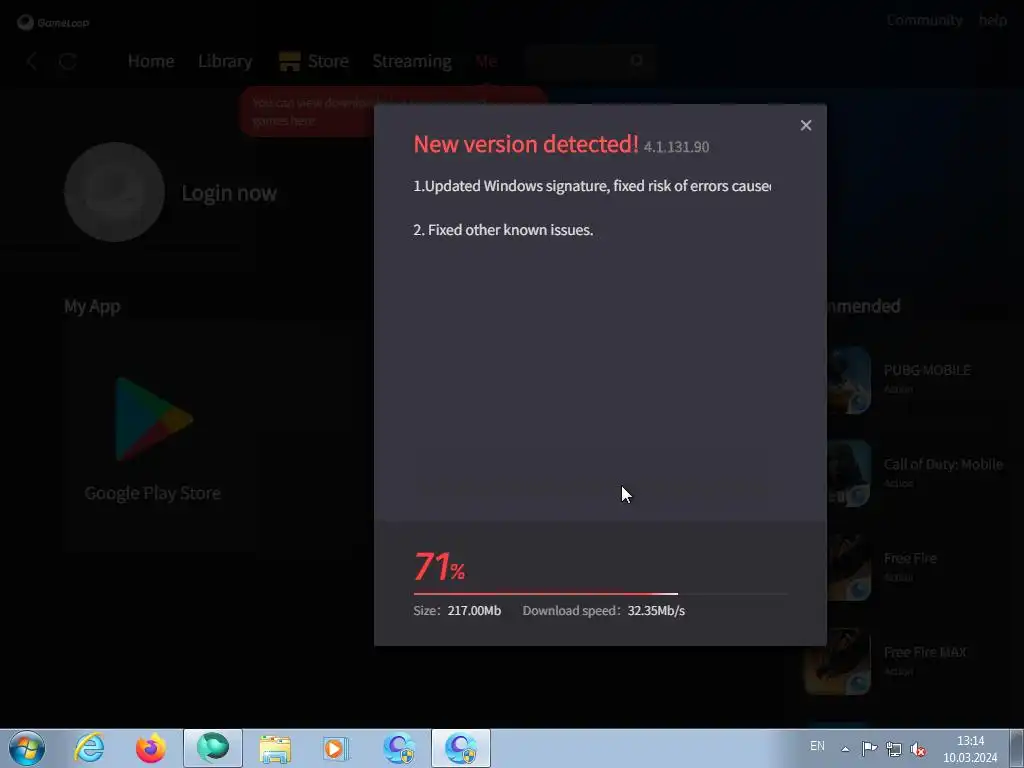Viewport: 1024px width, 768px height.
Task: Click the first shielded installer taskbar icon
Action: pyautogui.click(x=398, y=748)
